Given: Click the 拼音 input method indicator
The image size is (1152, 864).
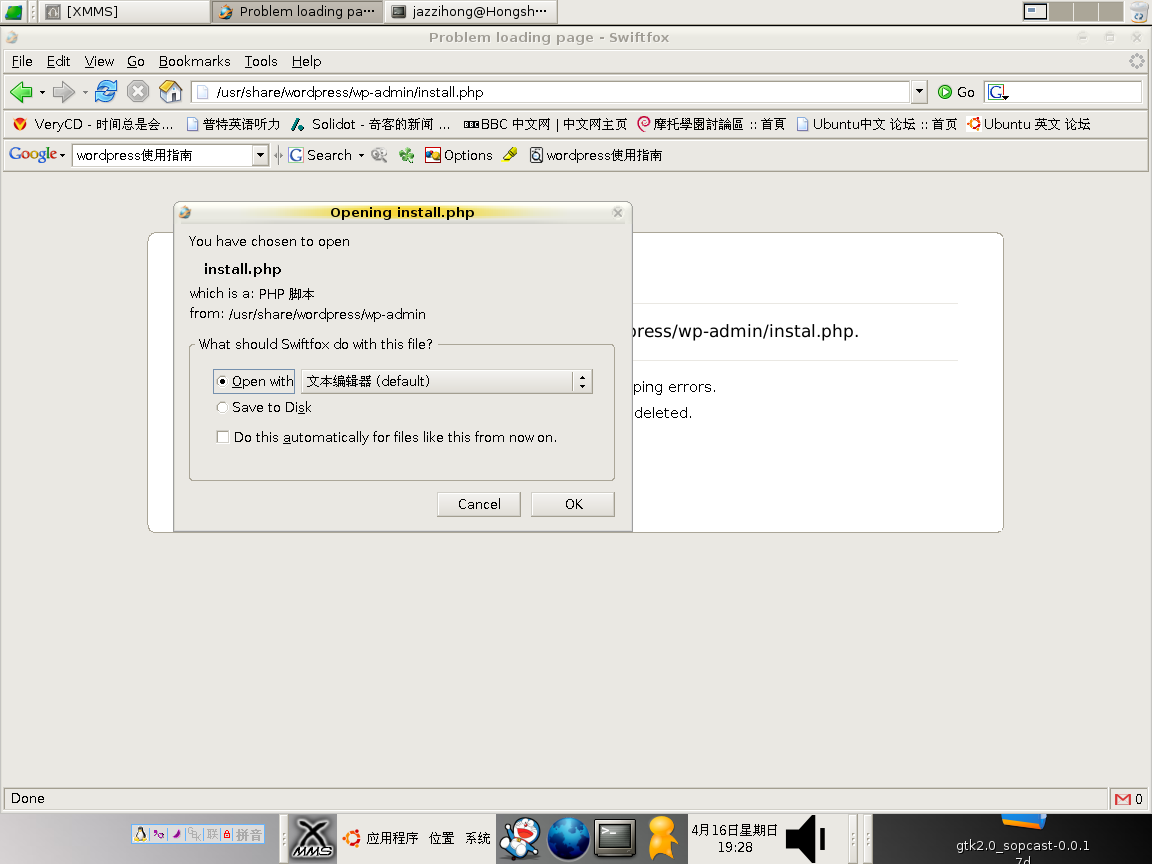Looking at the screenshot, I should tap(248, 835).
